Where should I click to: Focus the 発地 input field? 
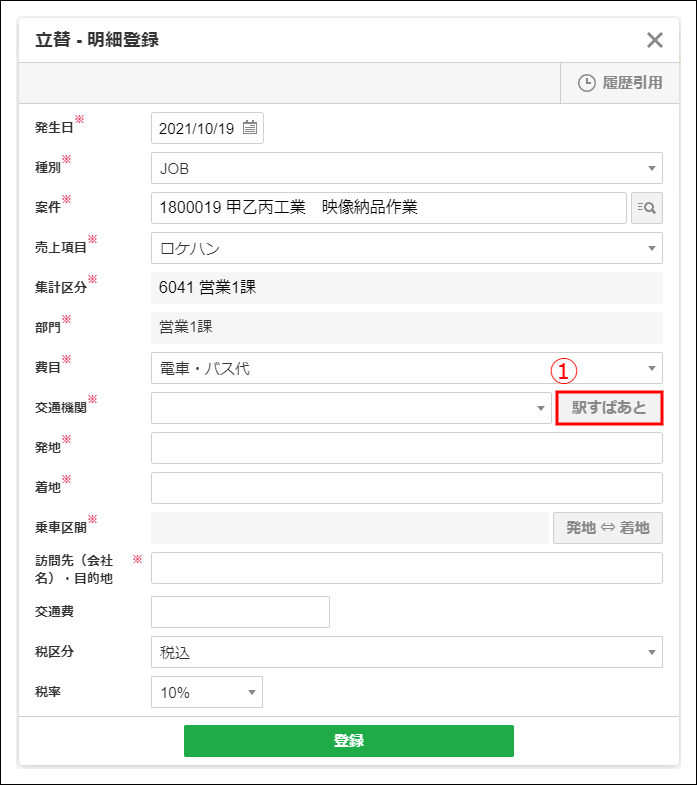[x=406, y=448]
